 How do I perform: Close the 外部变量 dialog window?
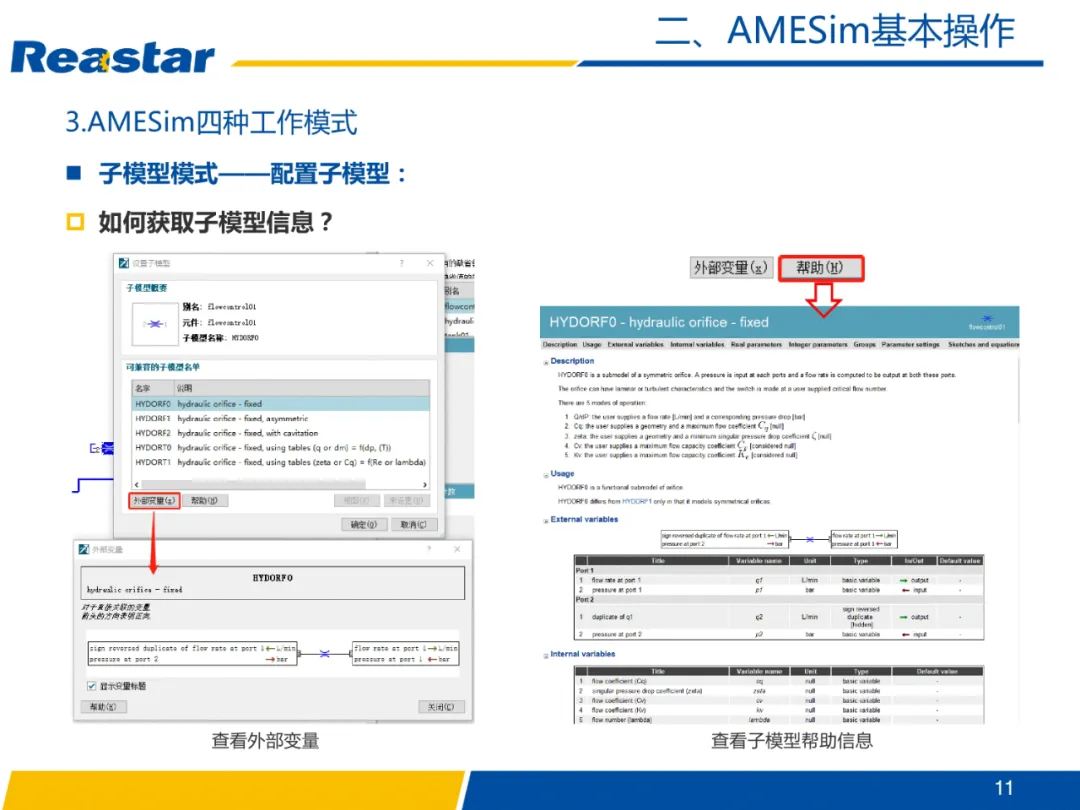click(457, 549)
